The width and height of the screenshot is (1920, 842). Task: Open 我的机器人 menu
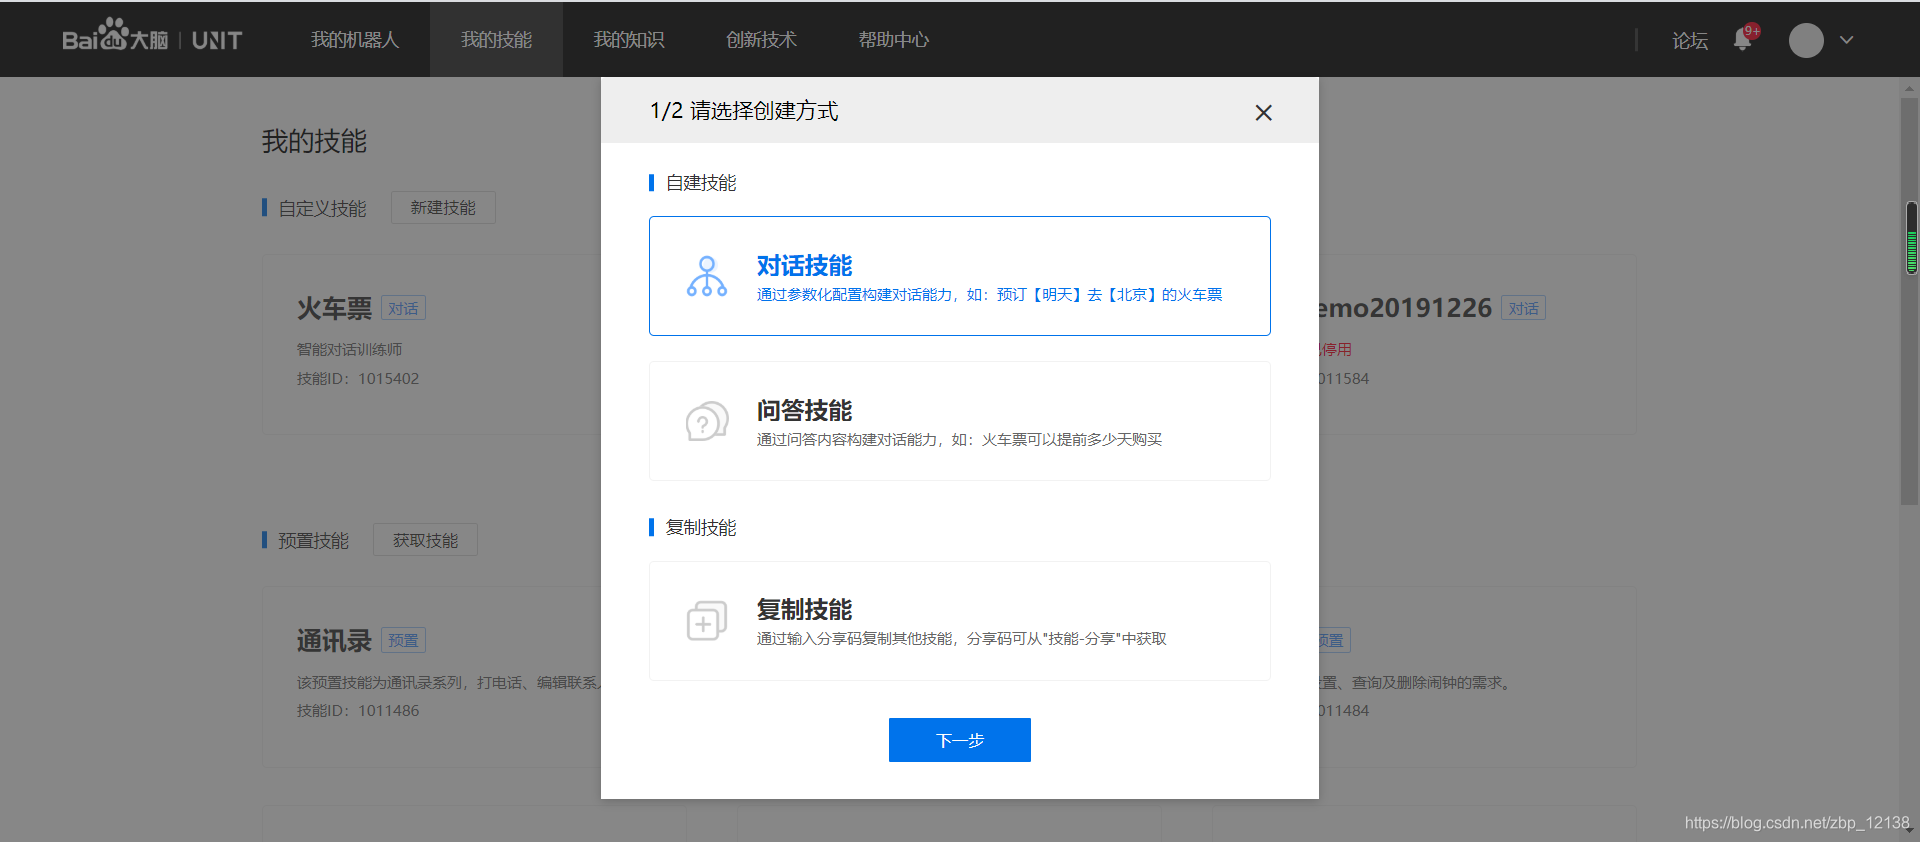pyautogui.click(x=354, y=40)
